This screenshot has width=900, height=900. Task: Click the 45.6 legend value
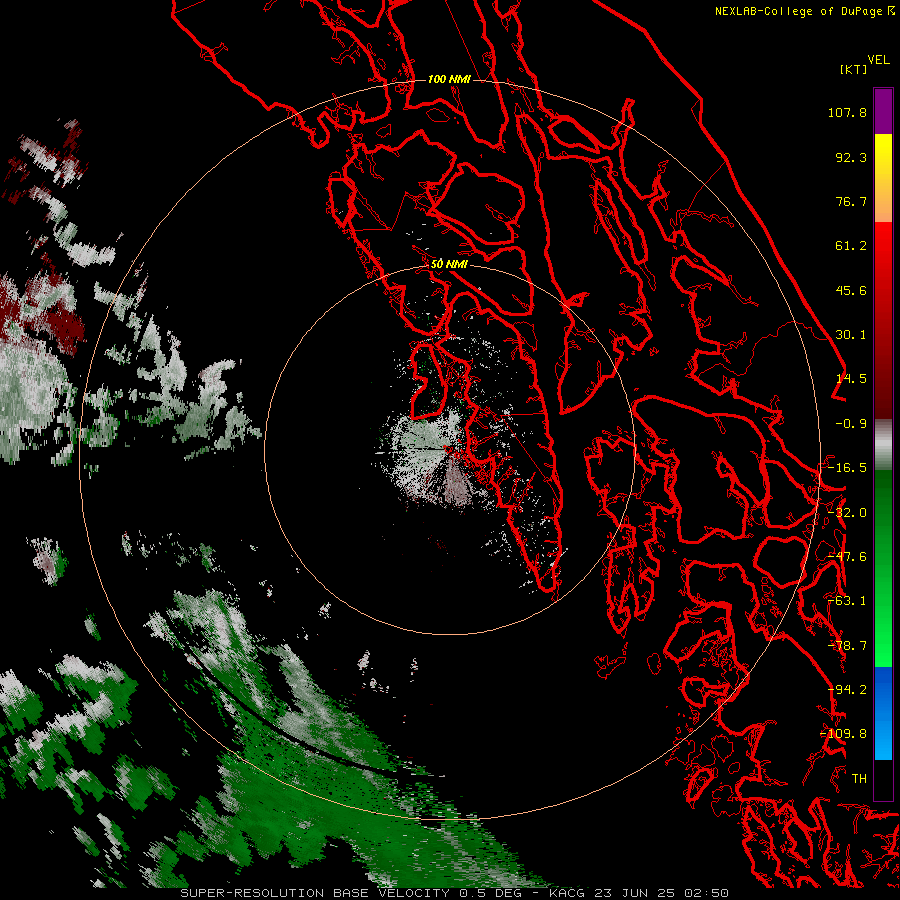851,290
